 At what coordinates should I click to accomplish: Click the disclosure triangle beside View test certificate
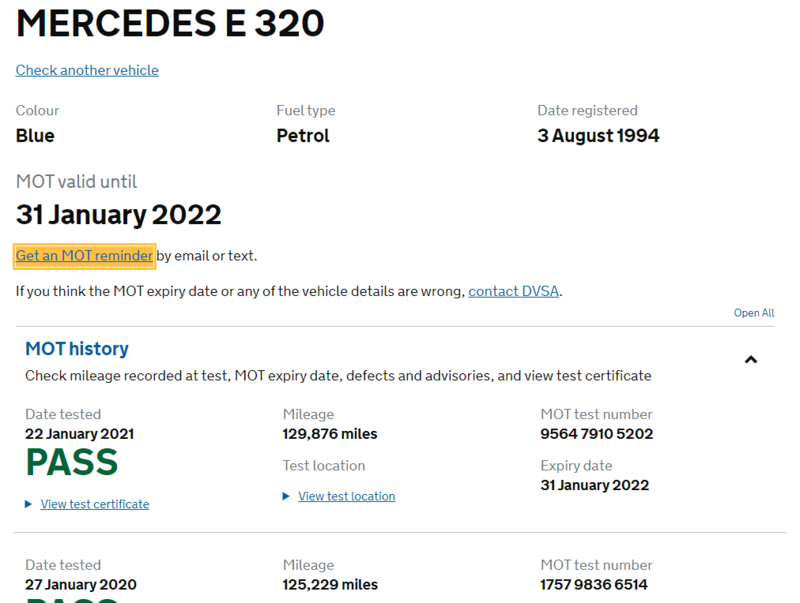(x=27, y=504)
